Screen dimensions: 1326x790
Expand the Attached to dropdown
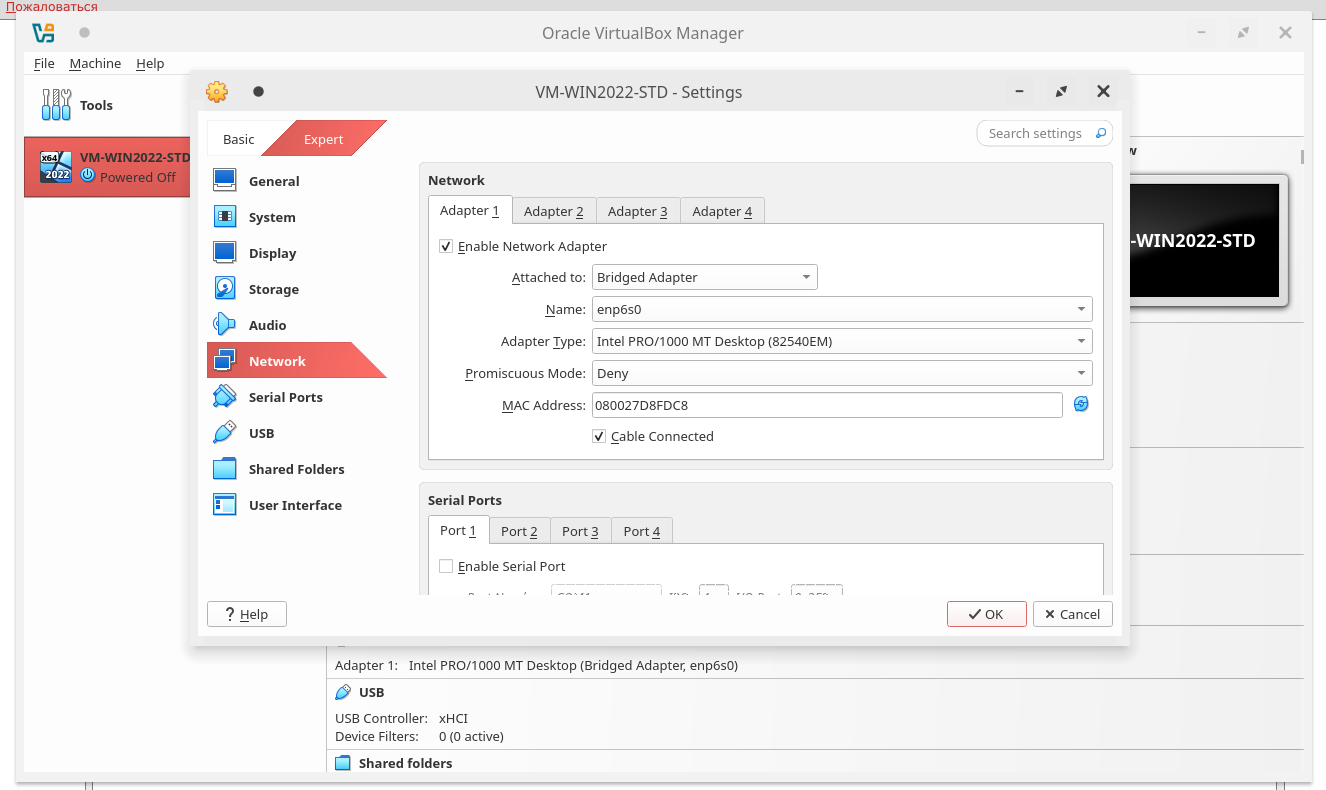pos(704,277)
